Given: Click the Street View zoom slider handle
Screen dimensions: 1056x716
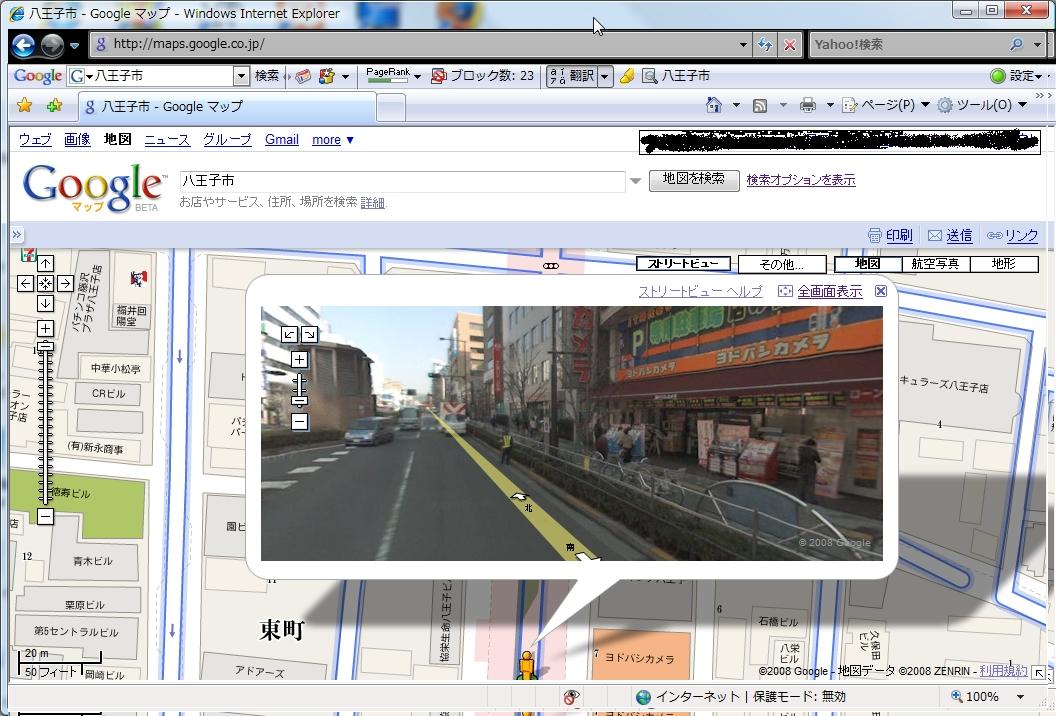Looking at the screenshot, I should [300, 401].
